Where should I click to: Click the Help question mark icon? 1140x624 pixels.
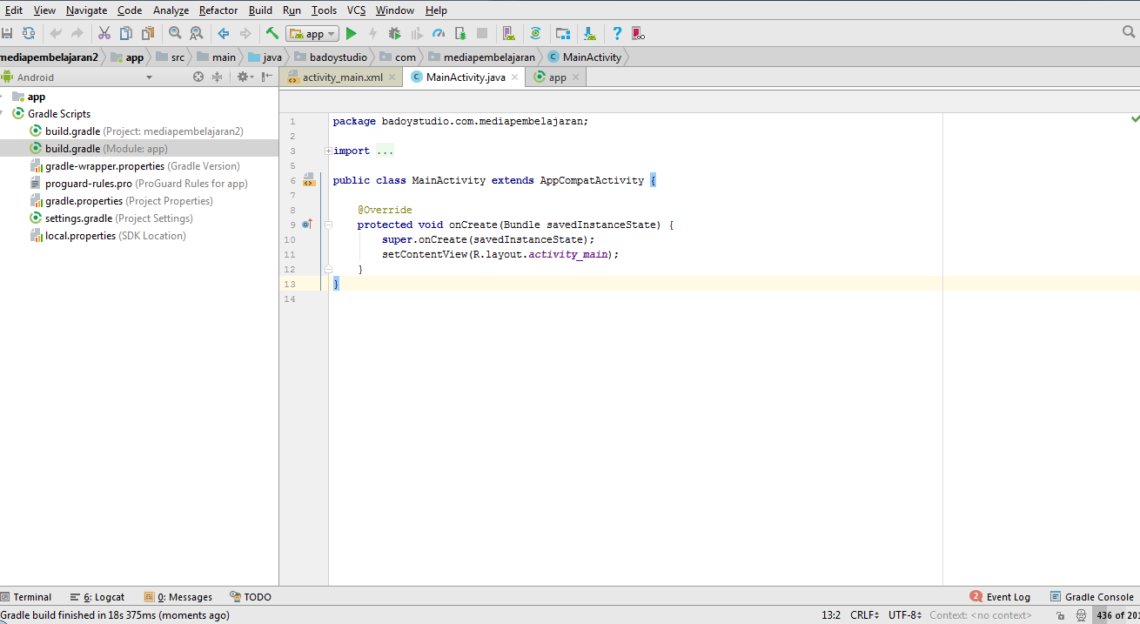click(x=617, y=34)
